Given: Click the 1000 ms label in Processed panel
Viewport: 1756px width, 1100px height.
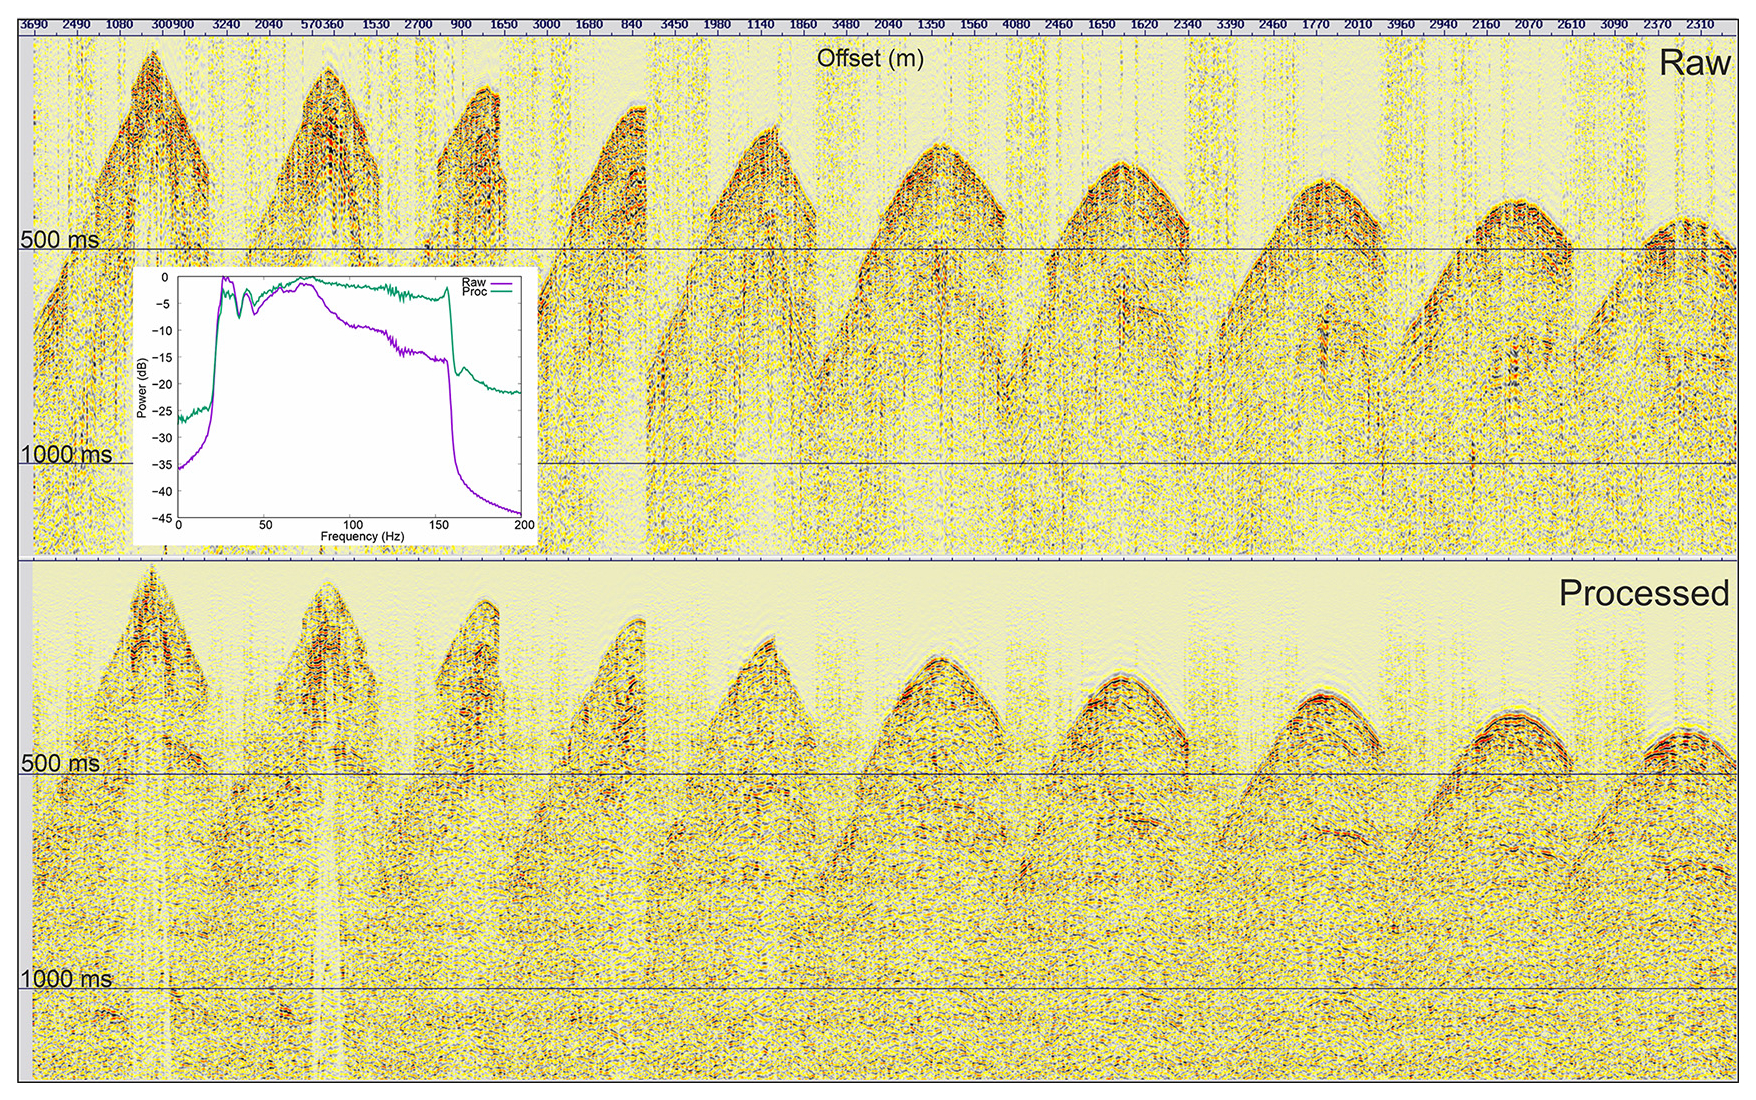Looking at the screenshot, I should tap(66, 978).
